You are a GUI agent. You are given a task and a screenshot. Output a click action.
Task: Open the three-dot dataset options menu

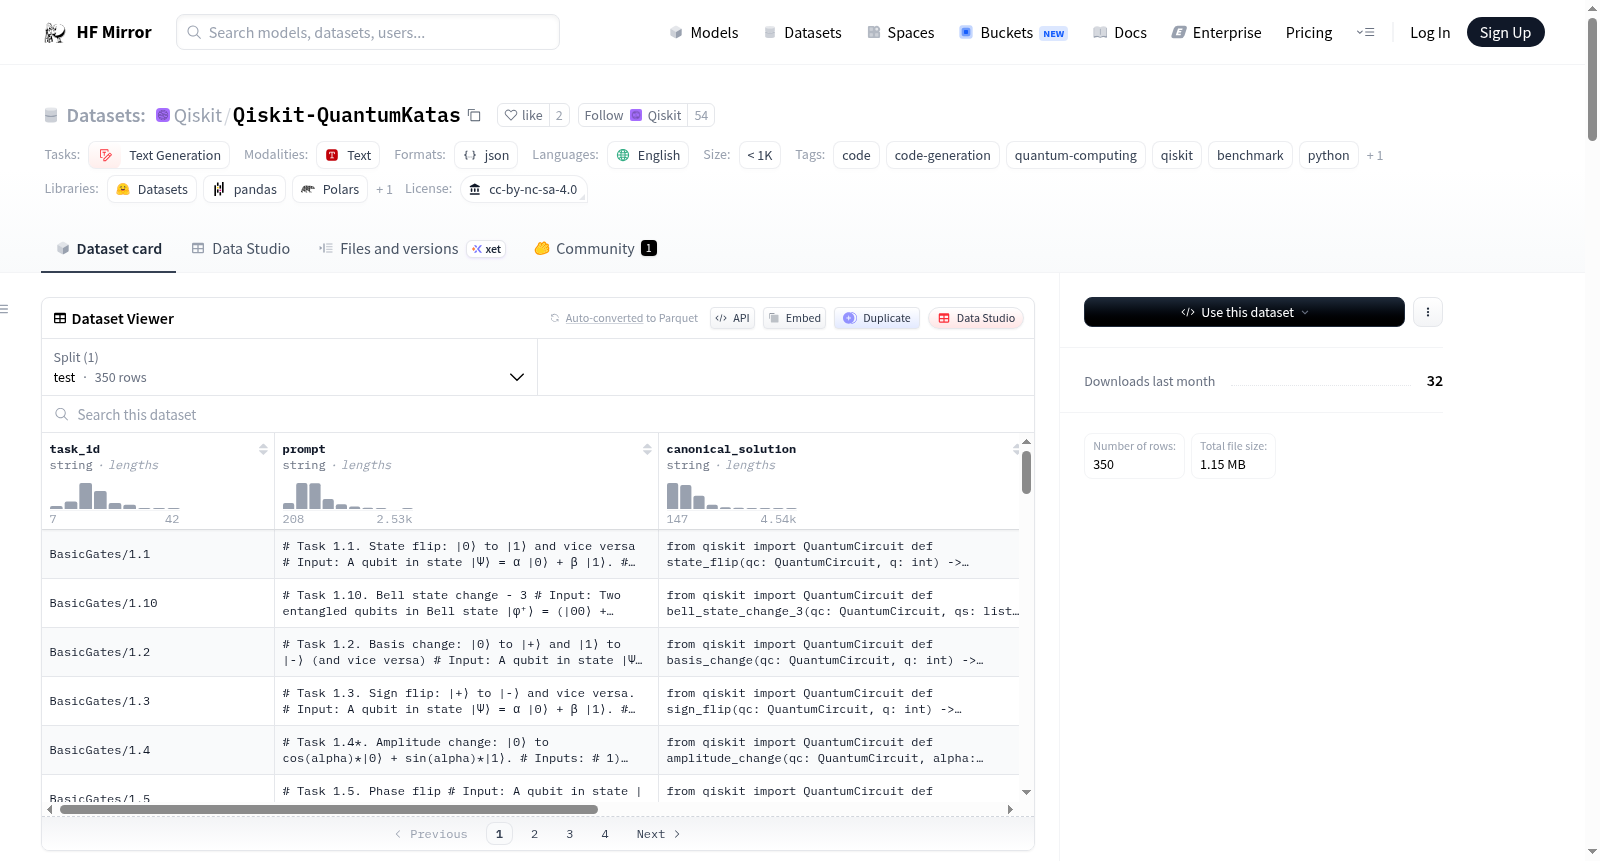1428,312
